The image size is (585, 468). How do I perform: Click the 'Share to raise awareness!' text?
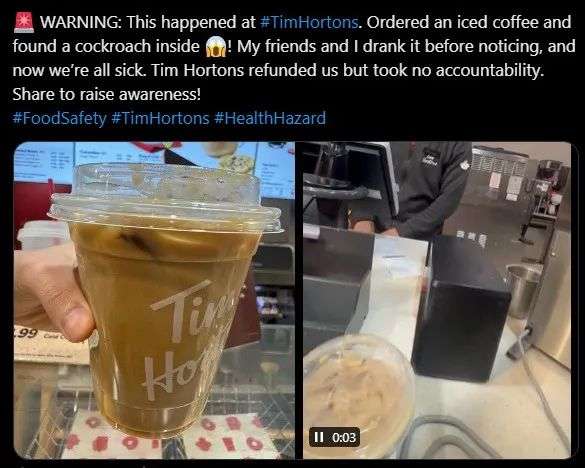[x=107, y=94]
